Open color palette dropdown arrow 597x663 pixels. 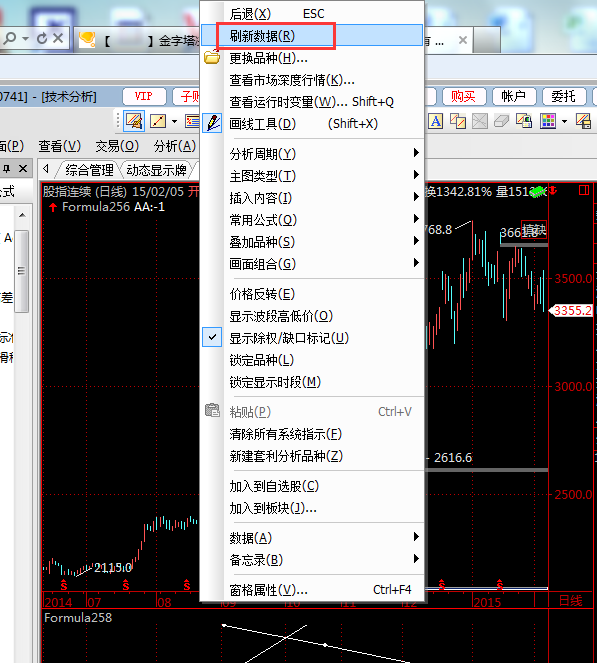(564, 122)
